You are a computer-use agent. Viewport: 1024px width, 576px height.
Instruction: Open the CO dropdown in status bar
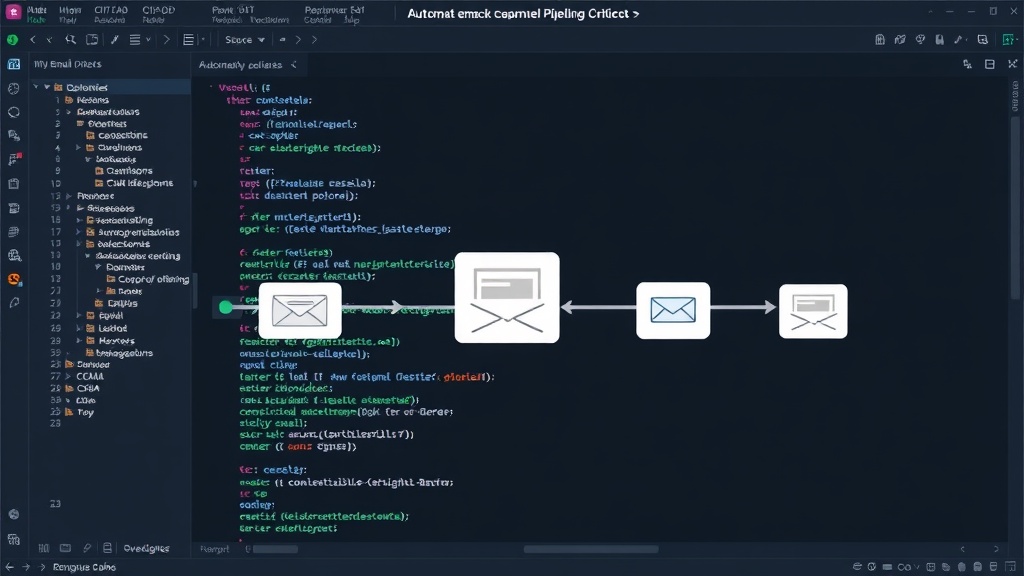click(908, 567)
